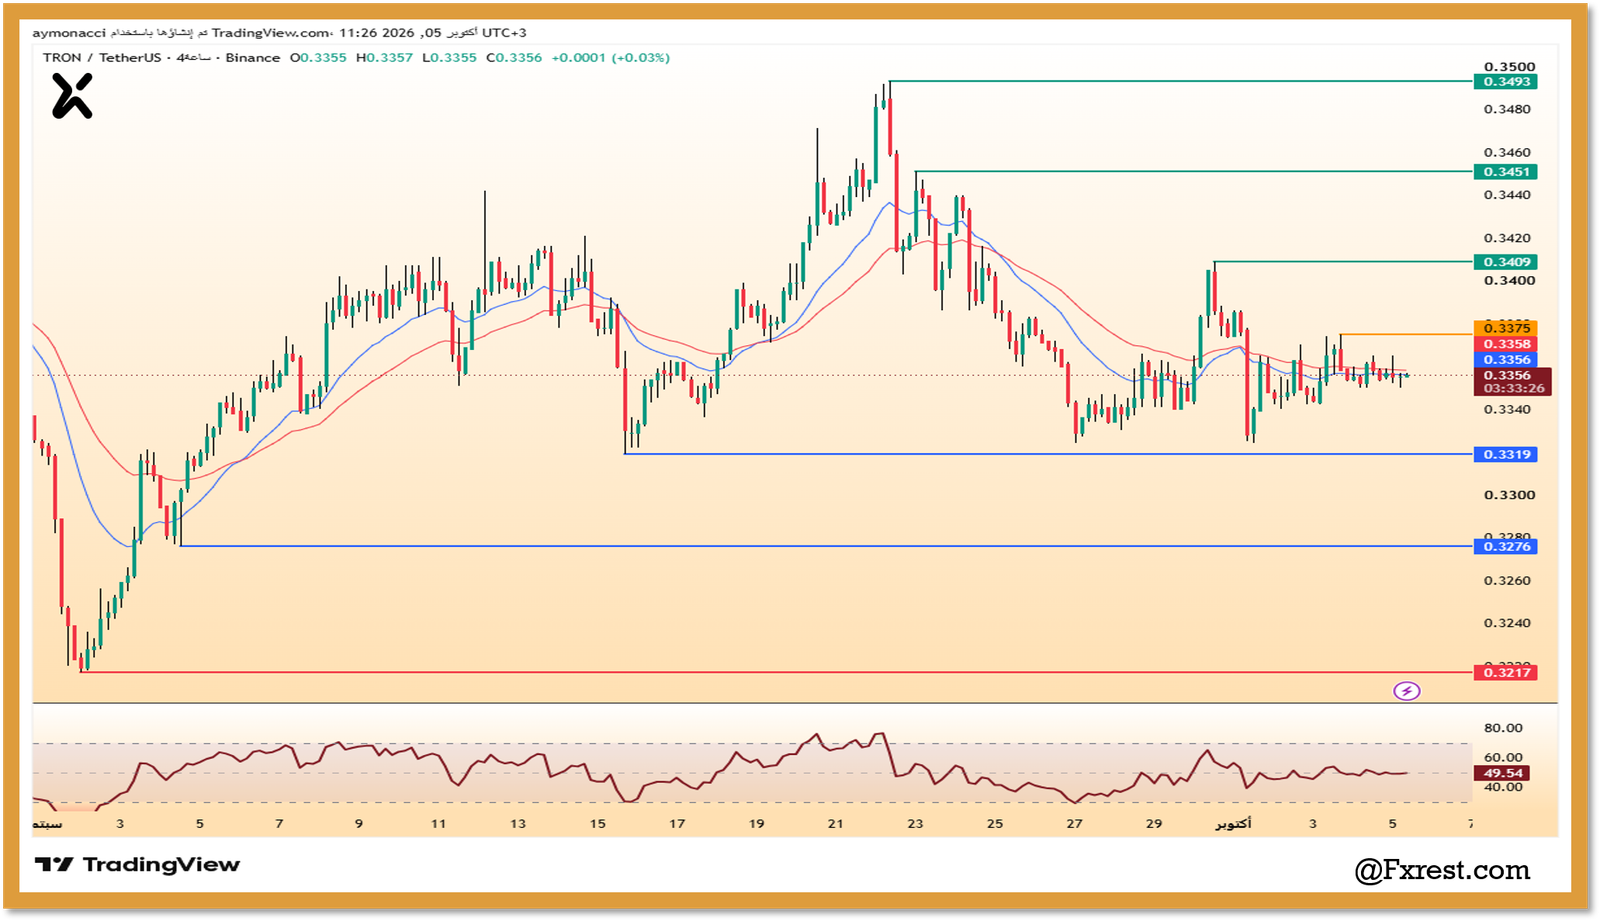Click the orange 0.3375 price label
1600x921 pixels.
pyautogui.click(x=1506, y=328)
